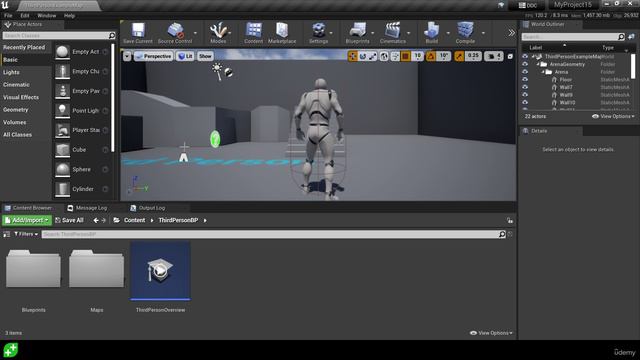The height and width of the screenshot is (360, 640).
Task: Open the viewport options dropdown arrow
Action: (127, 56)
